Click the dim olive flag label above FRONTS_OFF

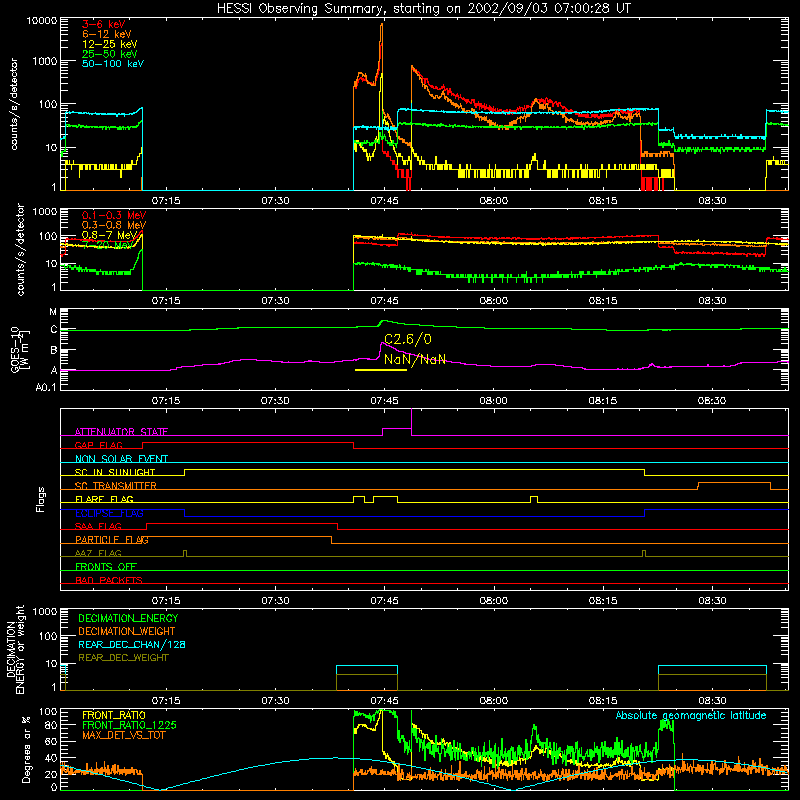click(98, 553)
